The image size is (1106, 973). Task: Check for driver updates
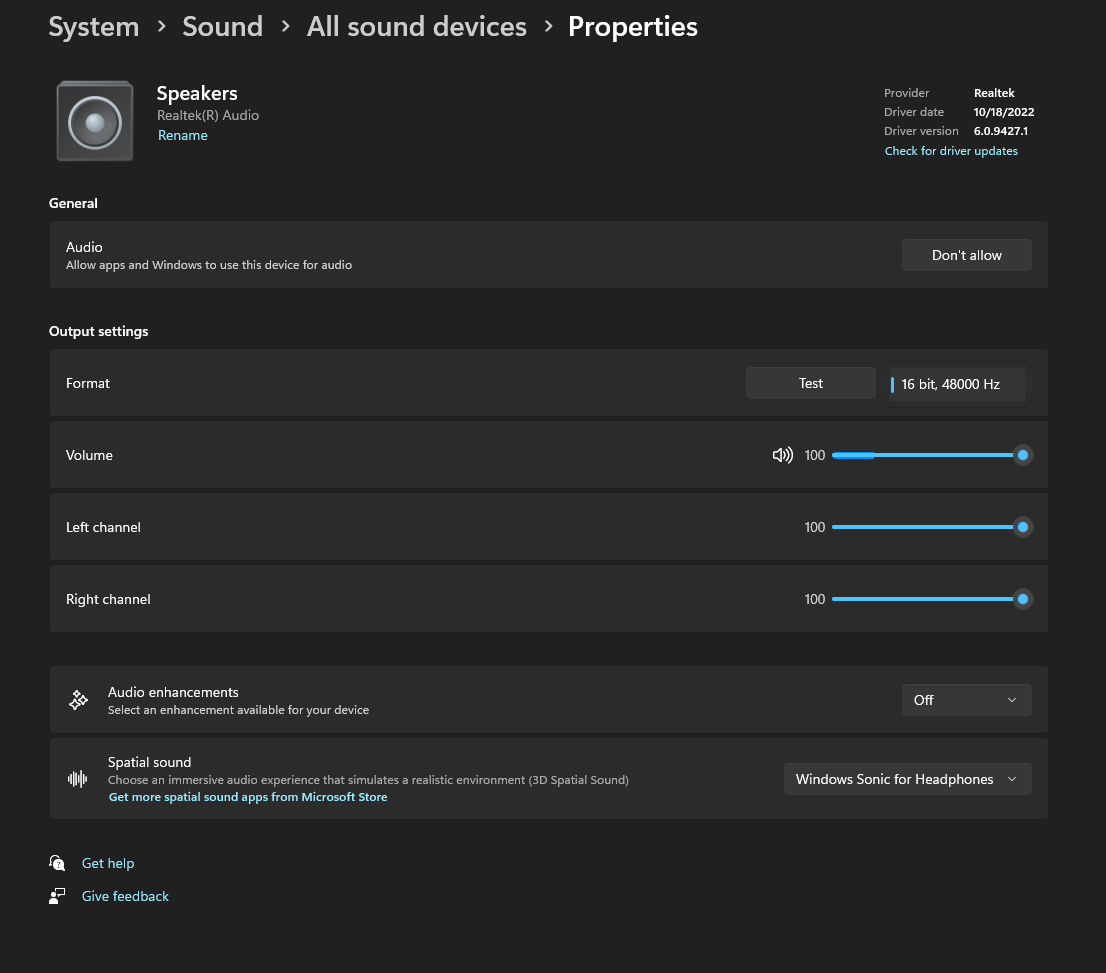(951, 151)
